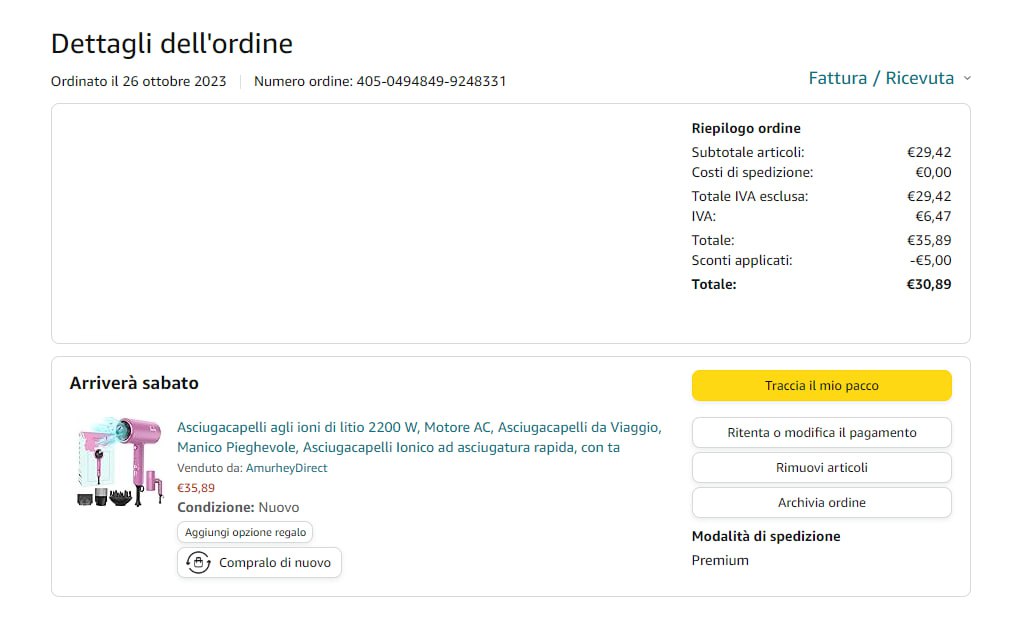Click the order date 26 ottobre 2023
1026x618 pixels.
pyautogui.click(x=174, y=81)
